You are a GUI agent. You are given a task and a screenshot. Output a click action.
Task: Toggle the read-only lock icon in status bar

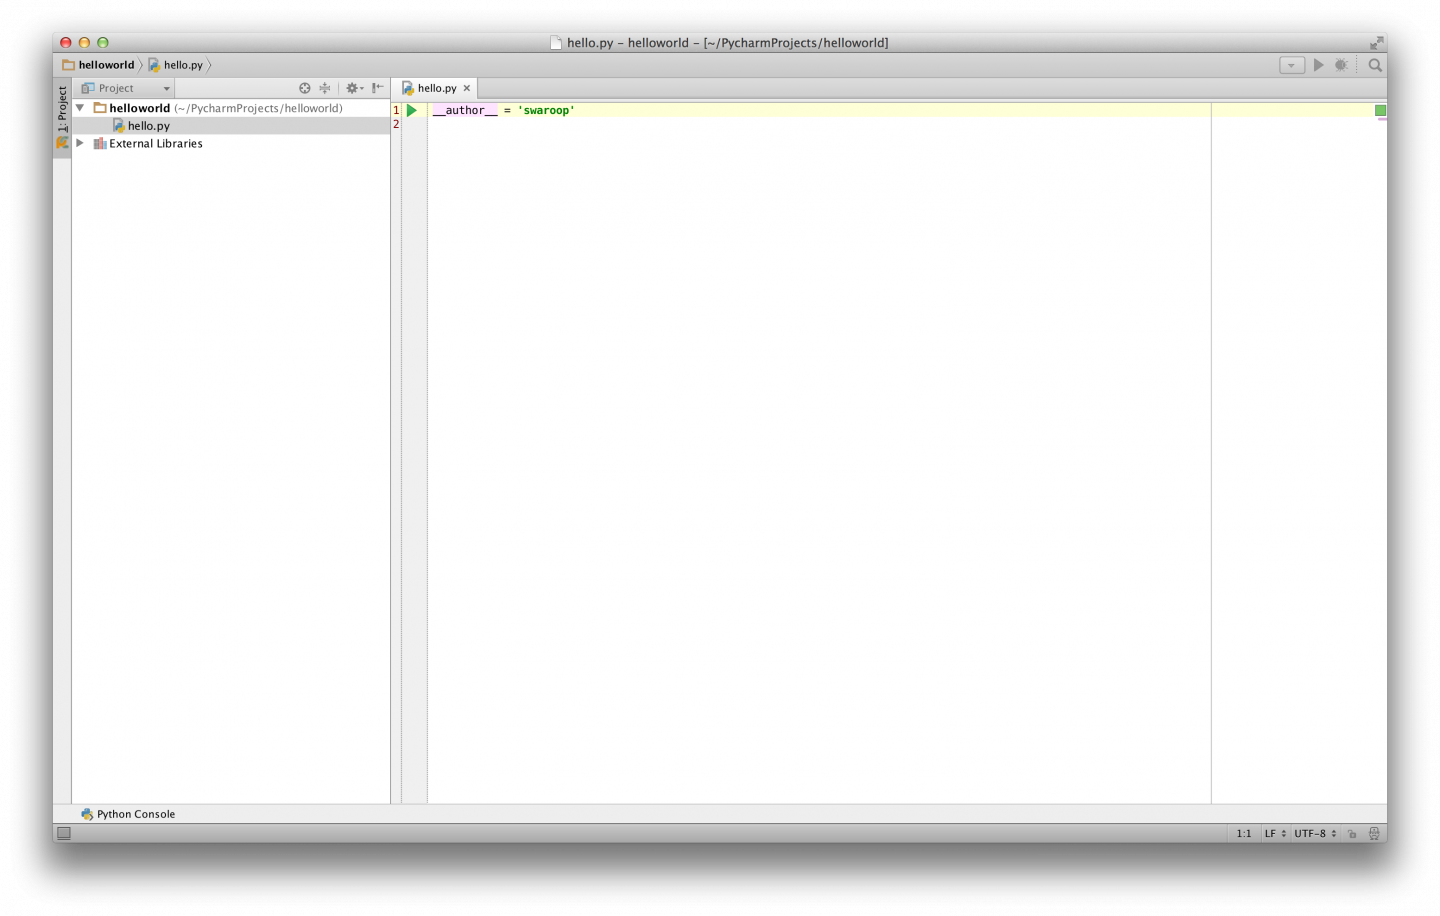(x=1352, y=833)
